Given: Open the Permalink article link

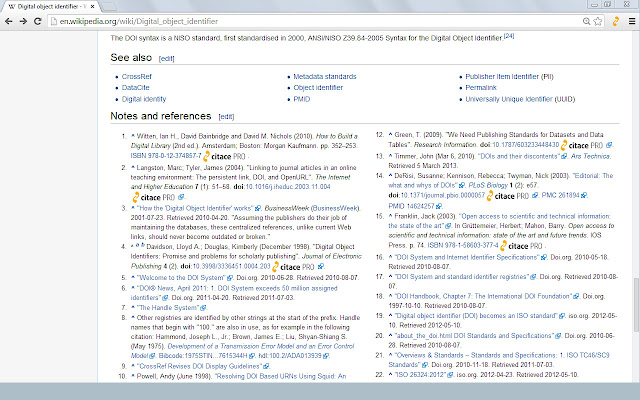Looking at the screenshot, I should (x=493, y=88).
